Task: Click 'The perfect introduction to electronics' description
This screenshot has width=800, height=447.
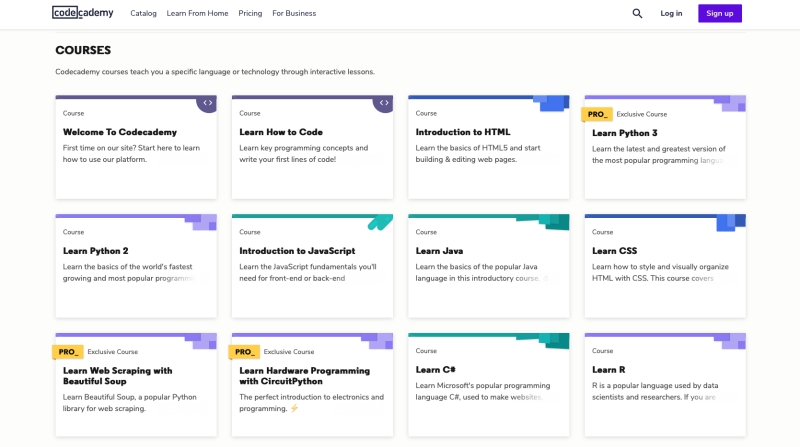Action: [x=311, y=403]
